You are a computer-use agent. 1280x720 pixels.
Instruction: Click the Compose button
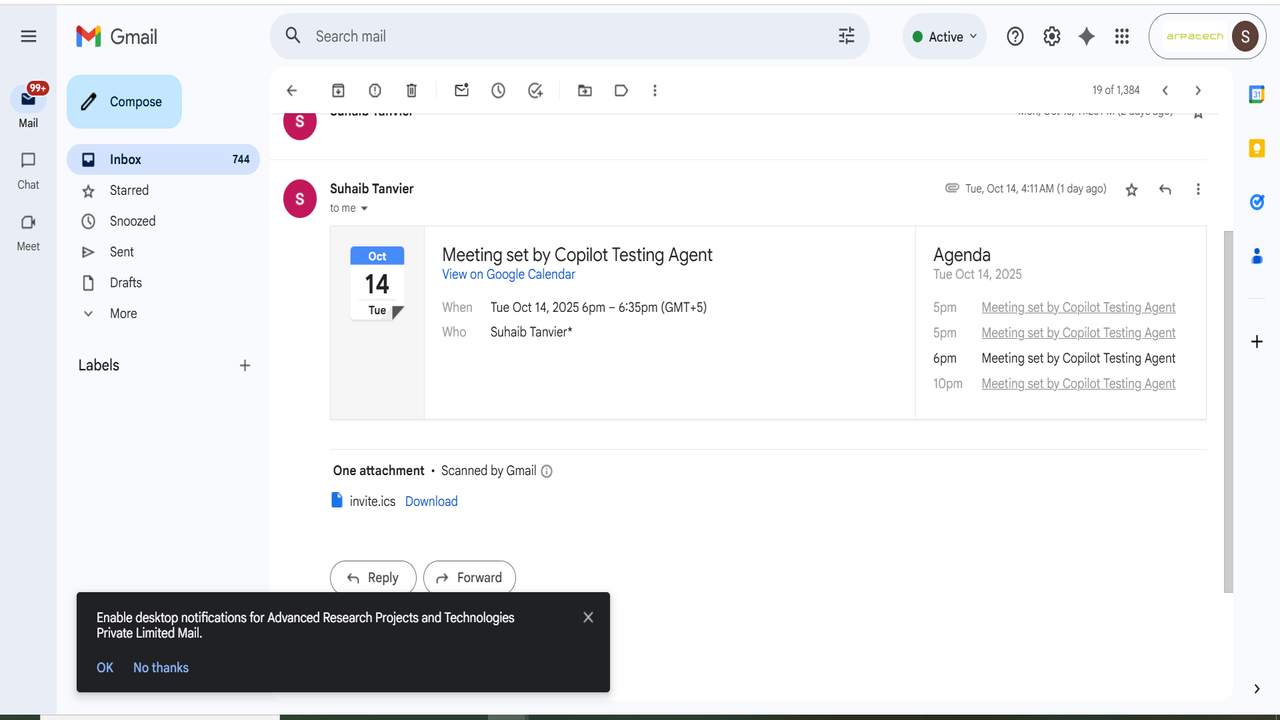point(124,102)
